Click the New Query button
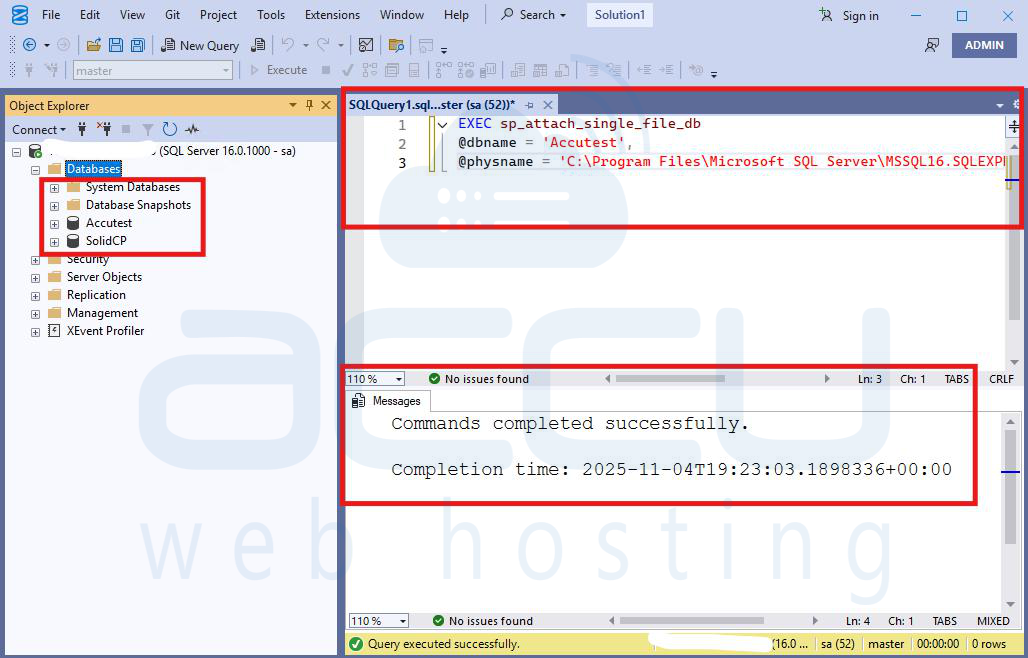This screenshot has height=658, width=1028. point(200,45)
